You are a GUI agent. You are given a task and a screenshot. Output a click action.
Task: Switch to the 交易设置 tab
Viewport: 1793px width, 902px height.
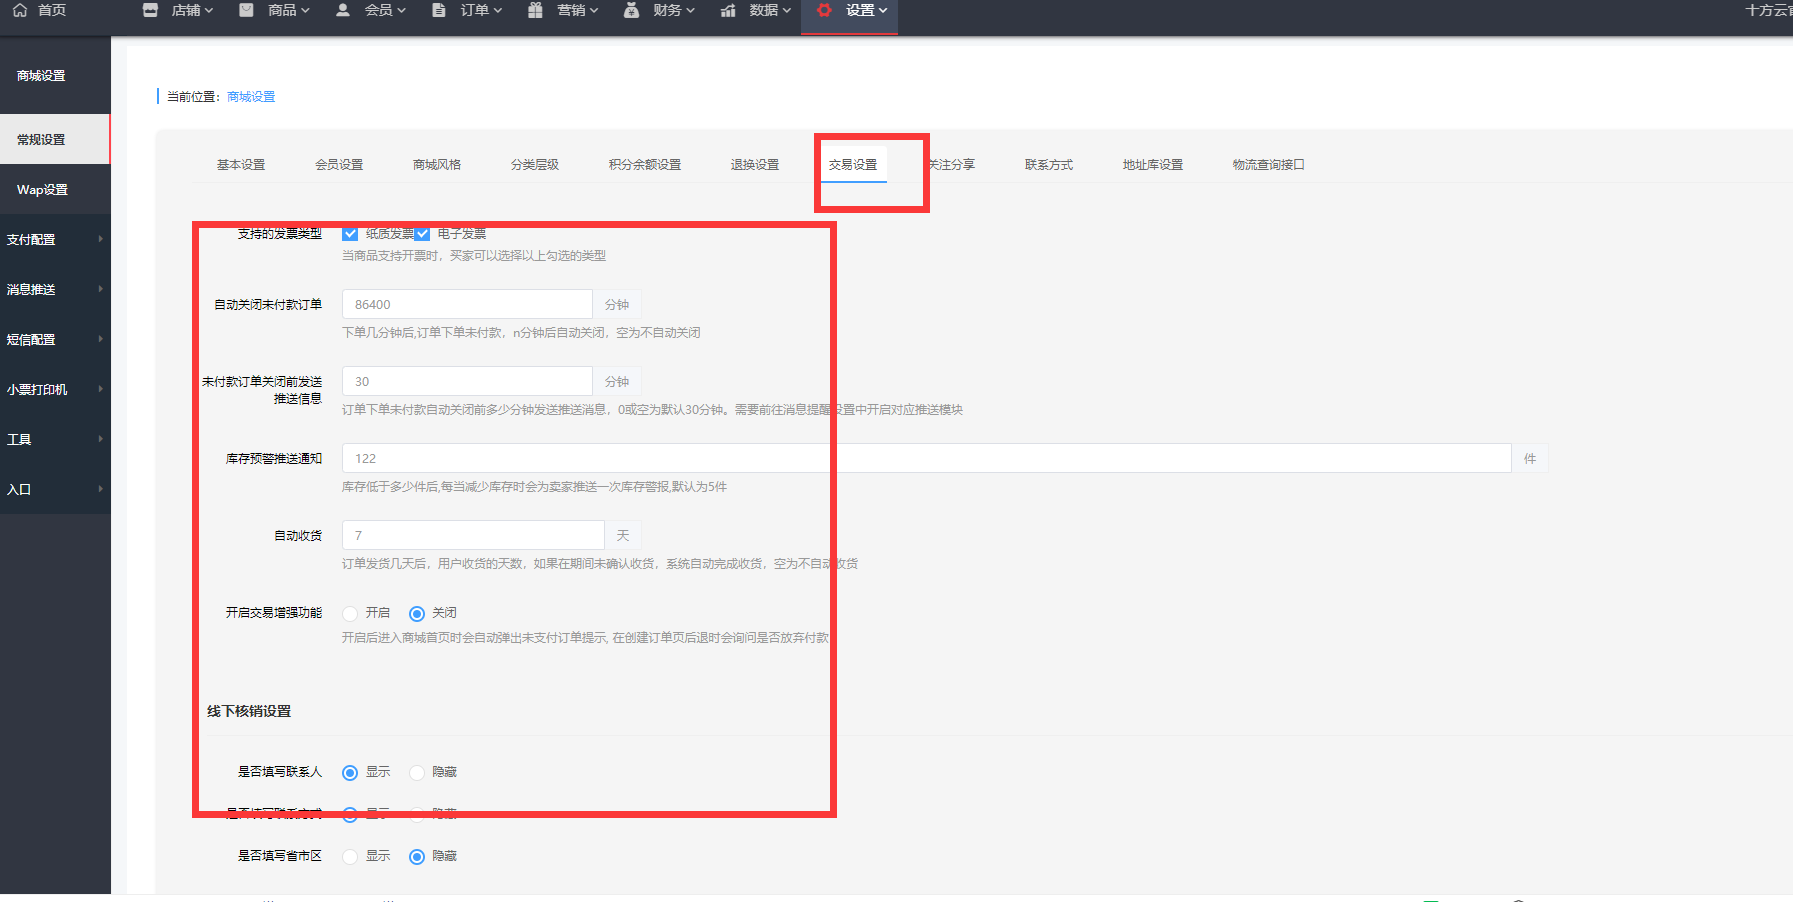click(x=853, y=165)
